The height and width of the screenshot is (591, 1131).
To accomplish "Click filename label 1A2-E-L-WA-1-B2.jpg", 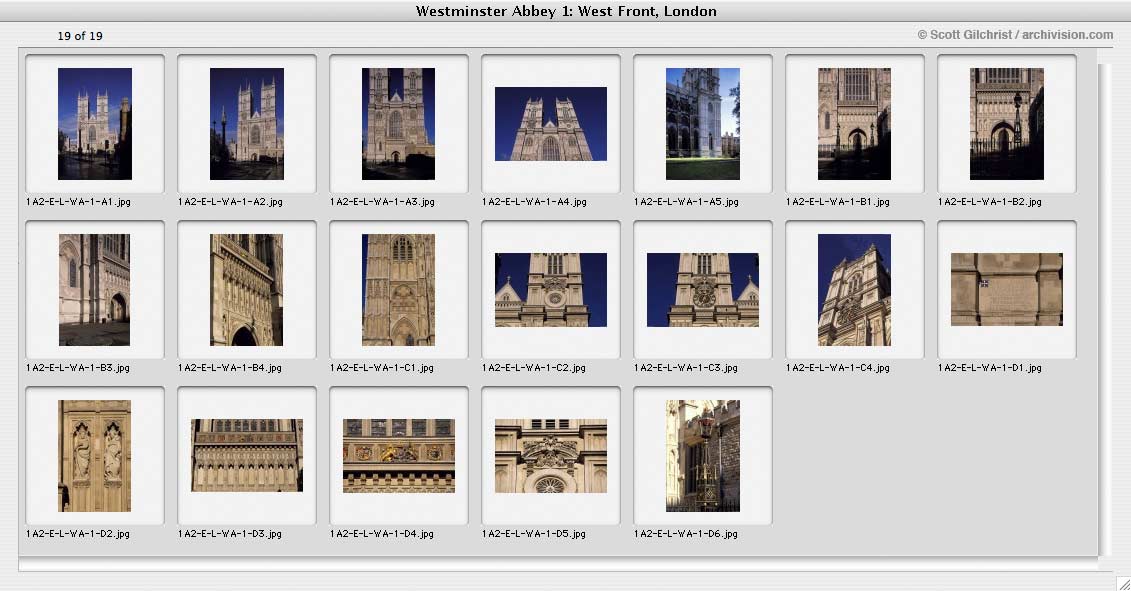I will pos(990,202).
